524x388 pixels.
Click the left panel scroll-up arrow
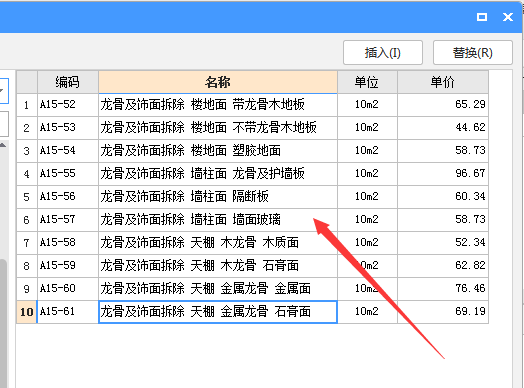click(3, 145)
